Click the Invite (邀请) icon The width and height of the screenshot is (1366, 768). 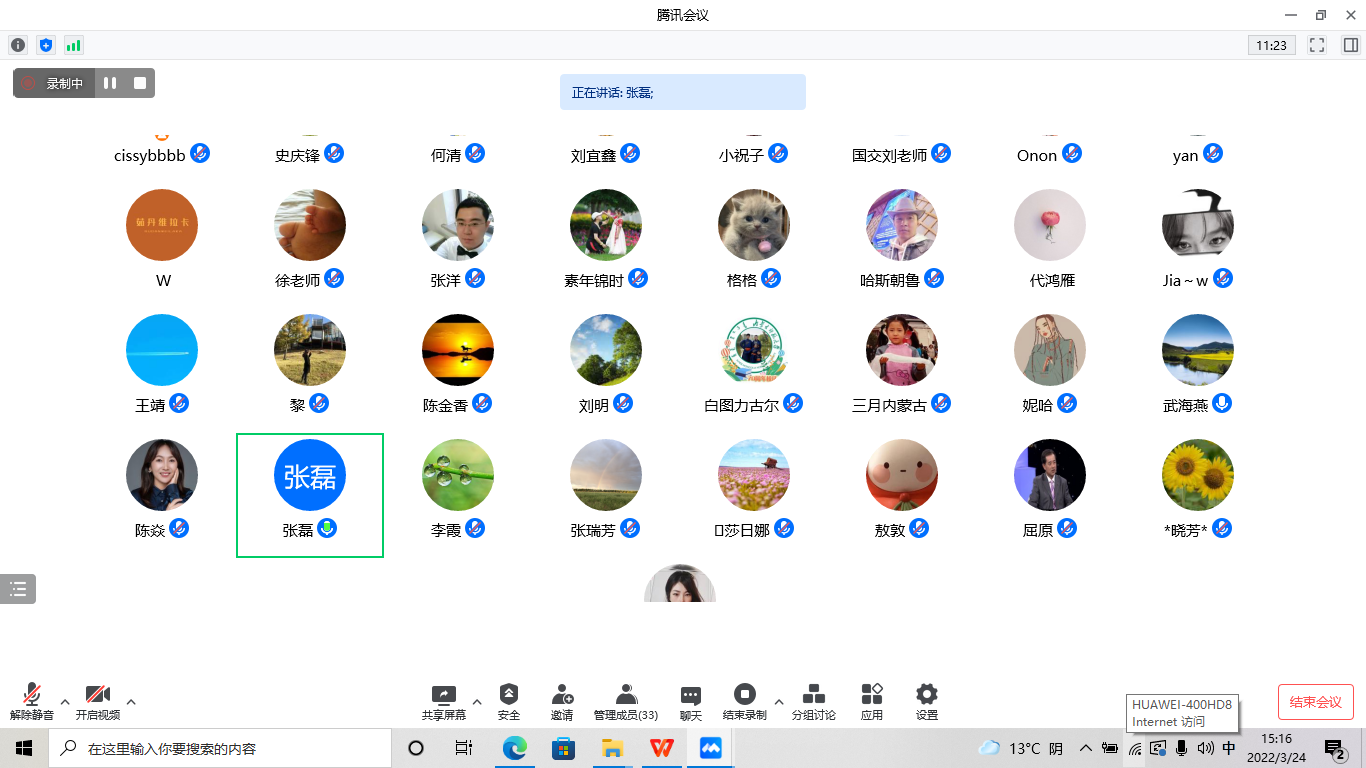point(562,702)
